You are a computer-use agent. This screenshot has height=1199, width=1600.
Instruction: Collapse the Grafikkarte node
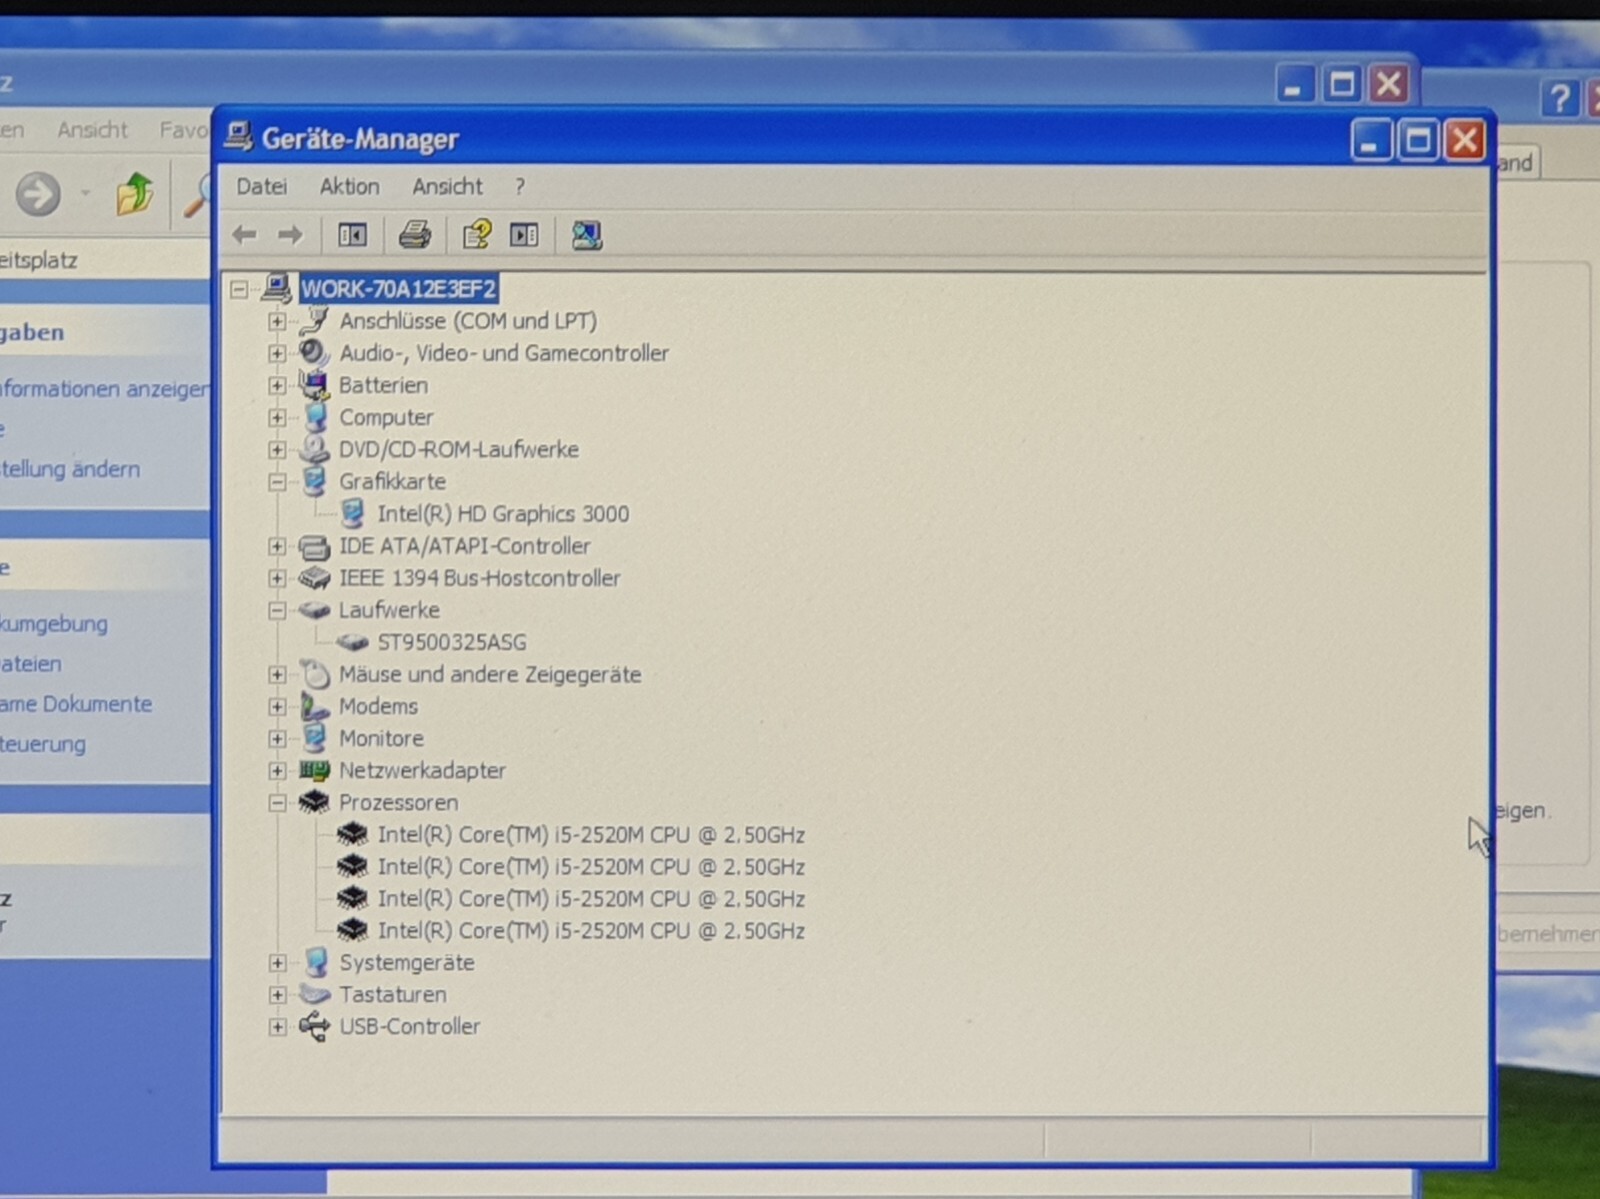(277, 482)
